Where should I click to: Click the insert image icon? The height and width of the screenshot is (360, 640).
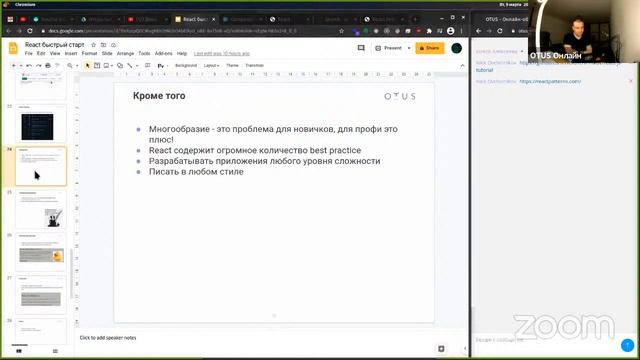coord(107,65)
